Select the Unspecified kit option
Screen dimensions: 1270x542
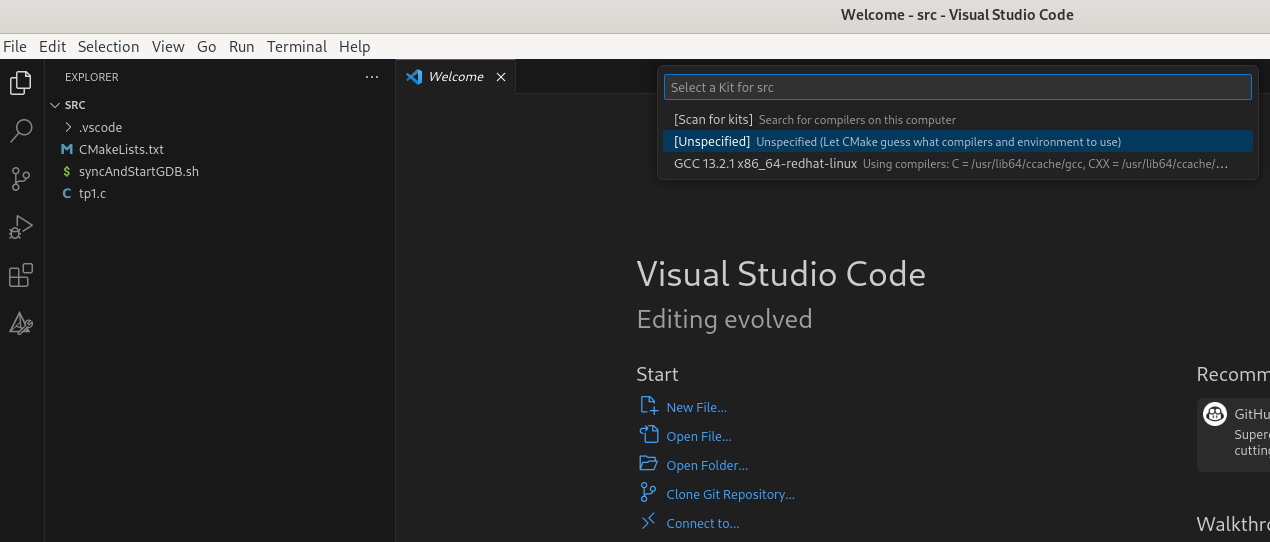(x=711, y=141)
